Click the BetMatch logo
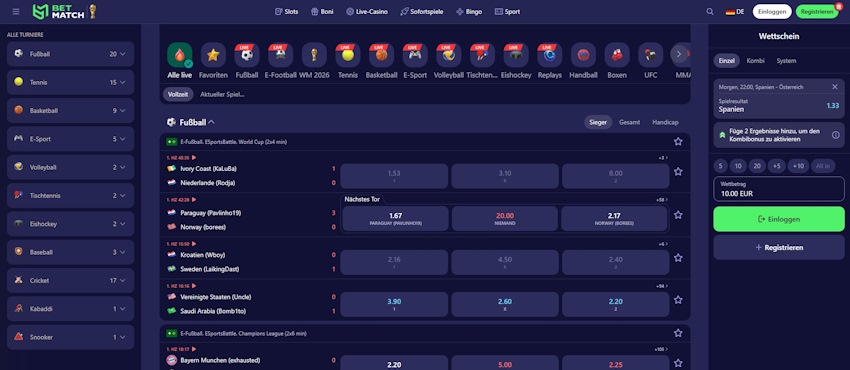This screenshot has height=370, width=850. tap(65, 11)
